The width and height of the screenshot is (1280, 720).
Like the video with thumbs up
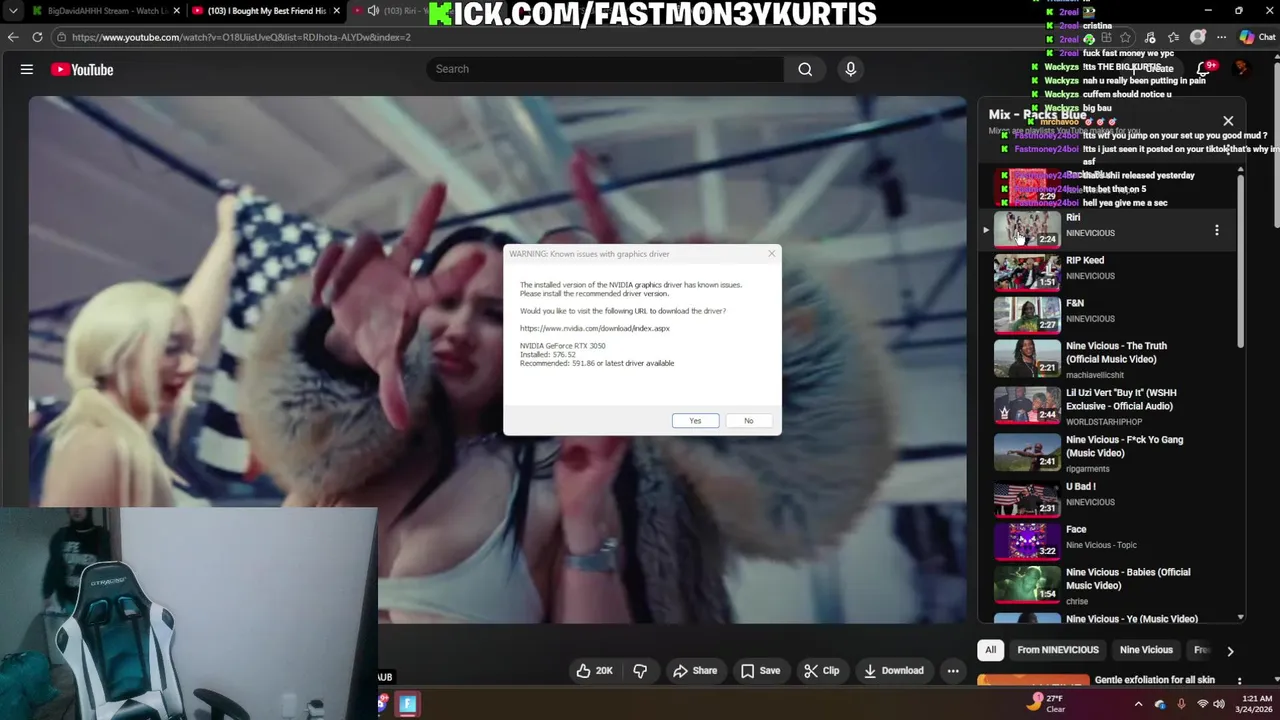(594, 671)
